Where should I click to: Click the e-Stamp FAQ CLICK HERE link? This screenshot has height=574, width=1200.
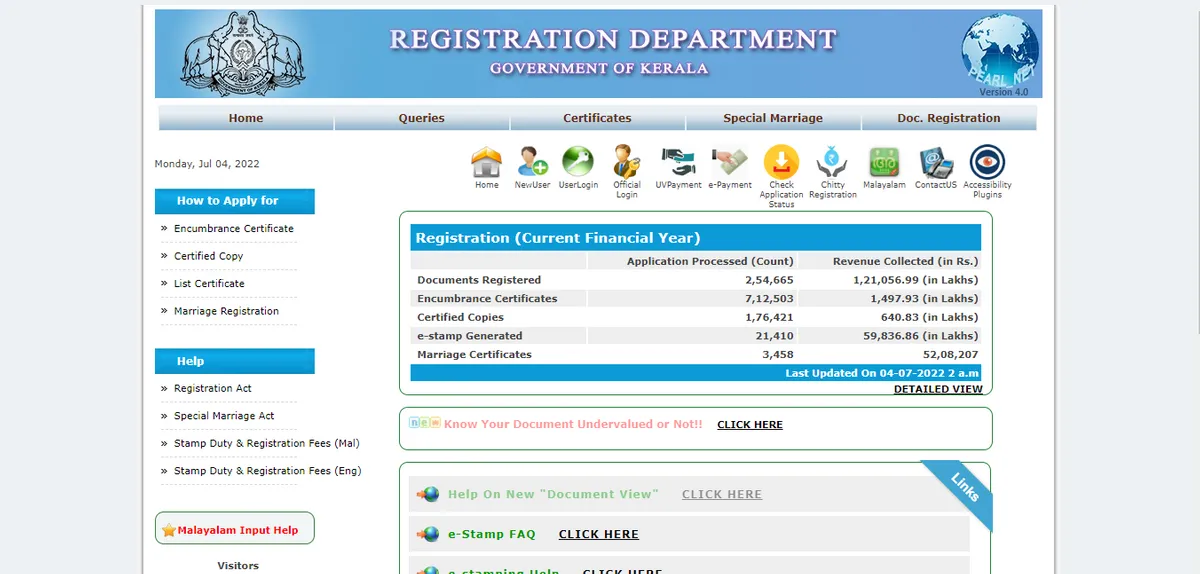coord(598,535)
